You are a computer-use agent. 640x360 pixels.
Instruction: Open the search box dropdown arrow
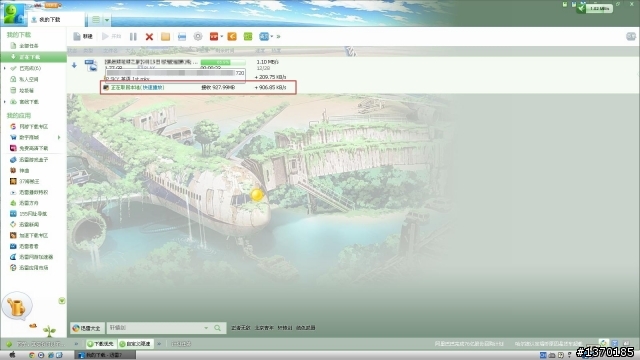(x=206, y=328)
